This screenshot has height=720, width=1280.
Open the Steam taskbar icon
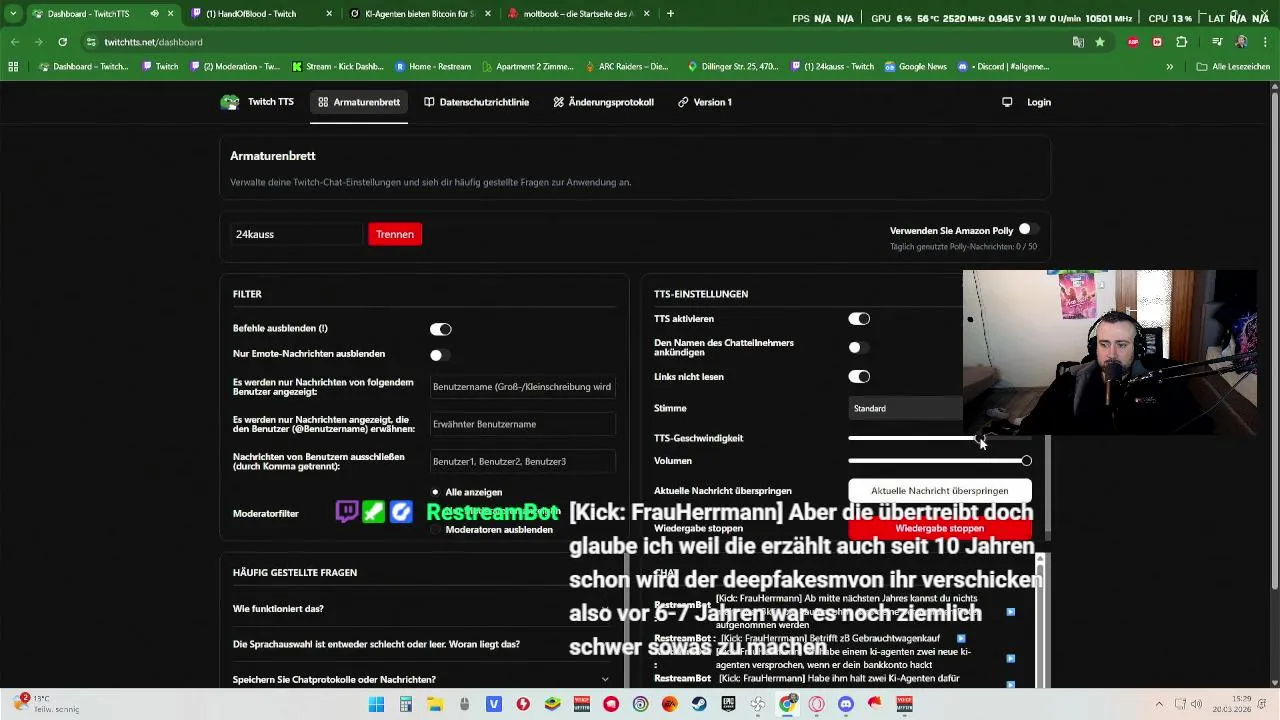coord(699,704)
